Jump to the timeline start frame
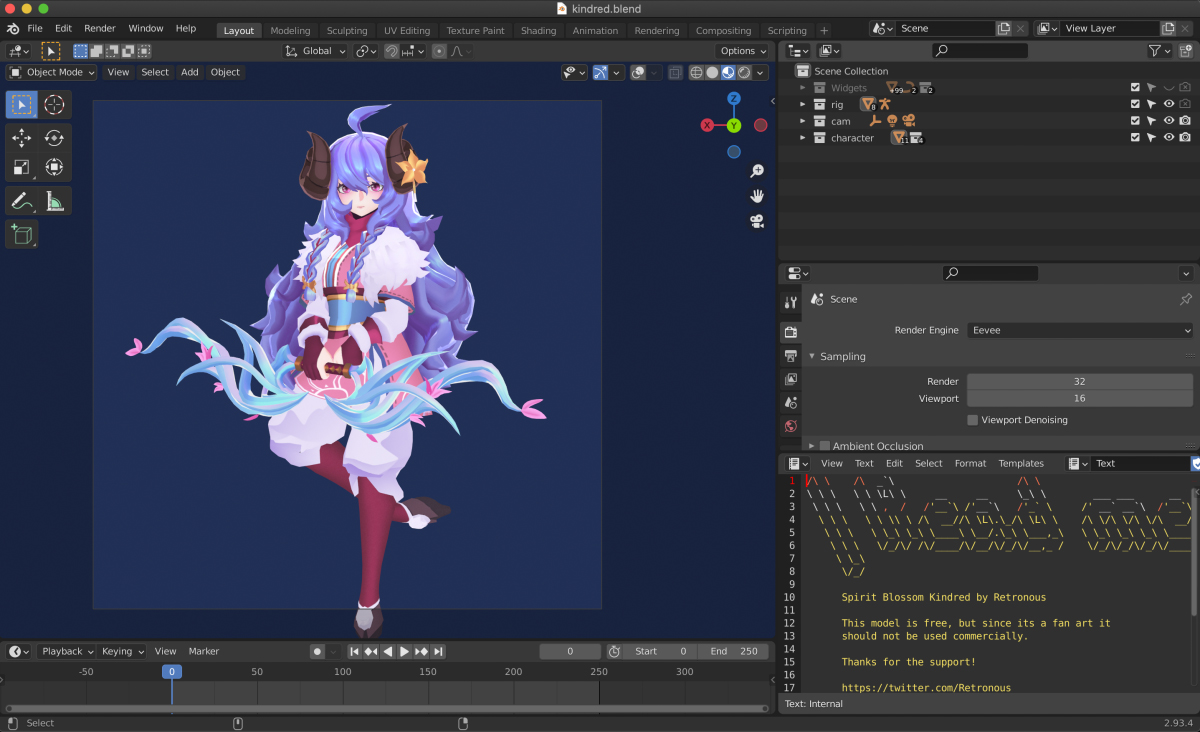The image size is (1200, 732). 354,651
